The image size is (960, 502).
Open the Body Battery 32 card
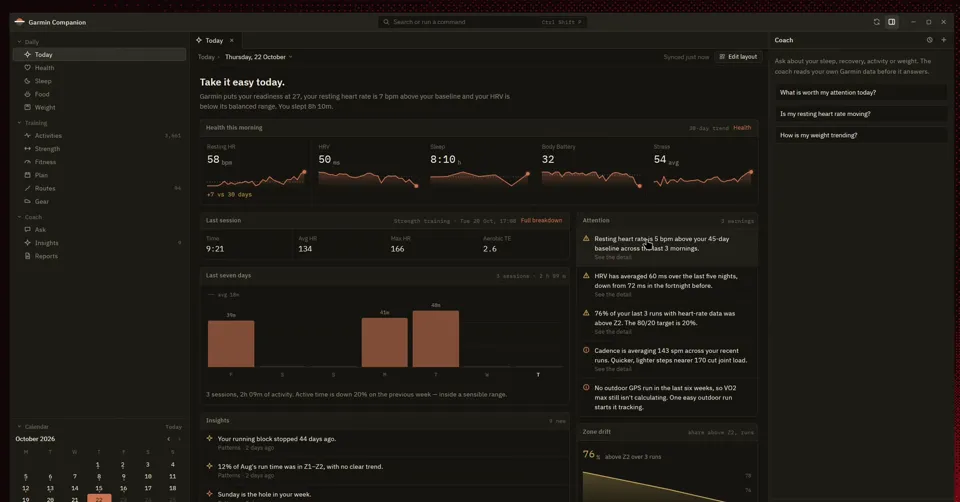tap(591, 171)
